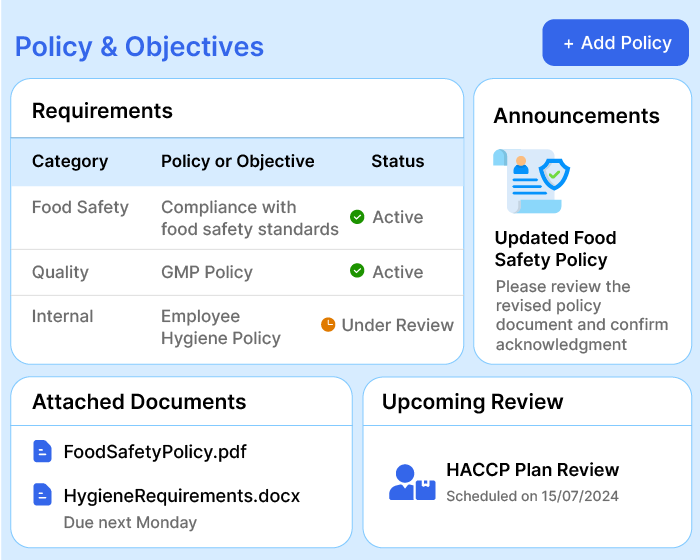The width and height of the screenshot is (700, 560).
Task: Open the FoodSafetyPolicy.pdf document
Action: point(155,452)
